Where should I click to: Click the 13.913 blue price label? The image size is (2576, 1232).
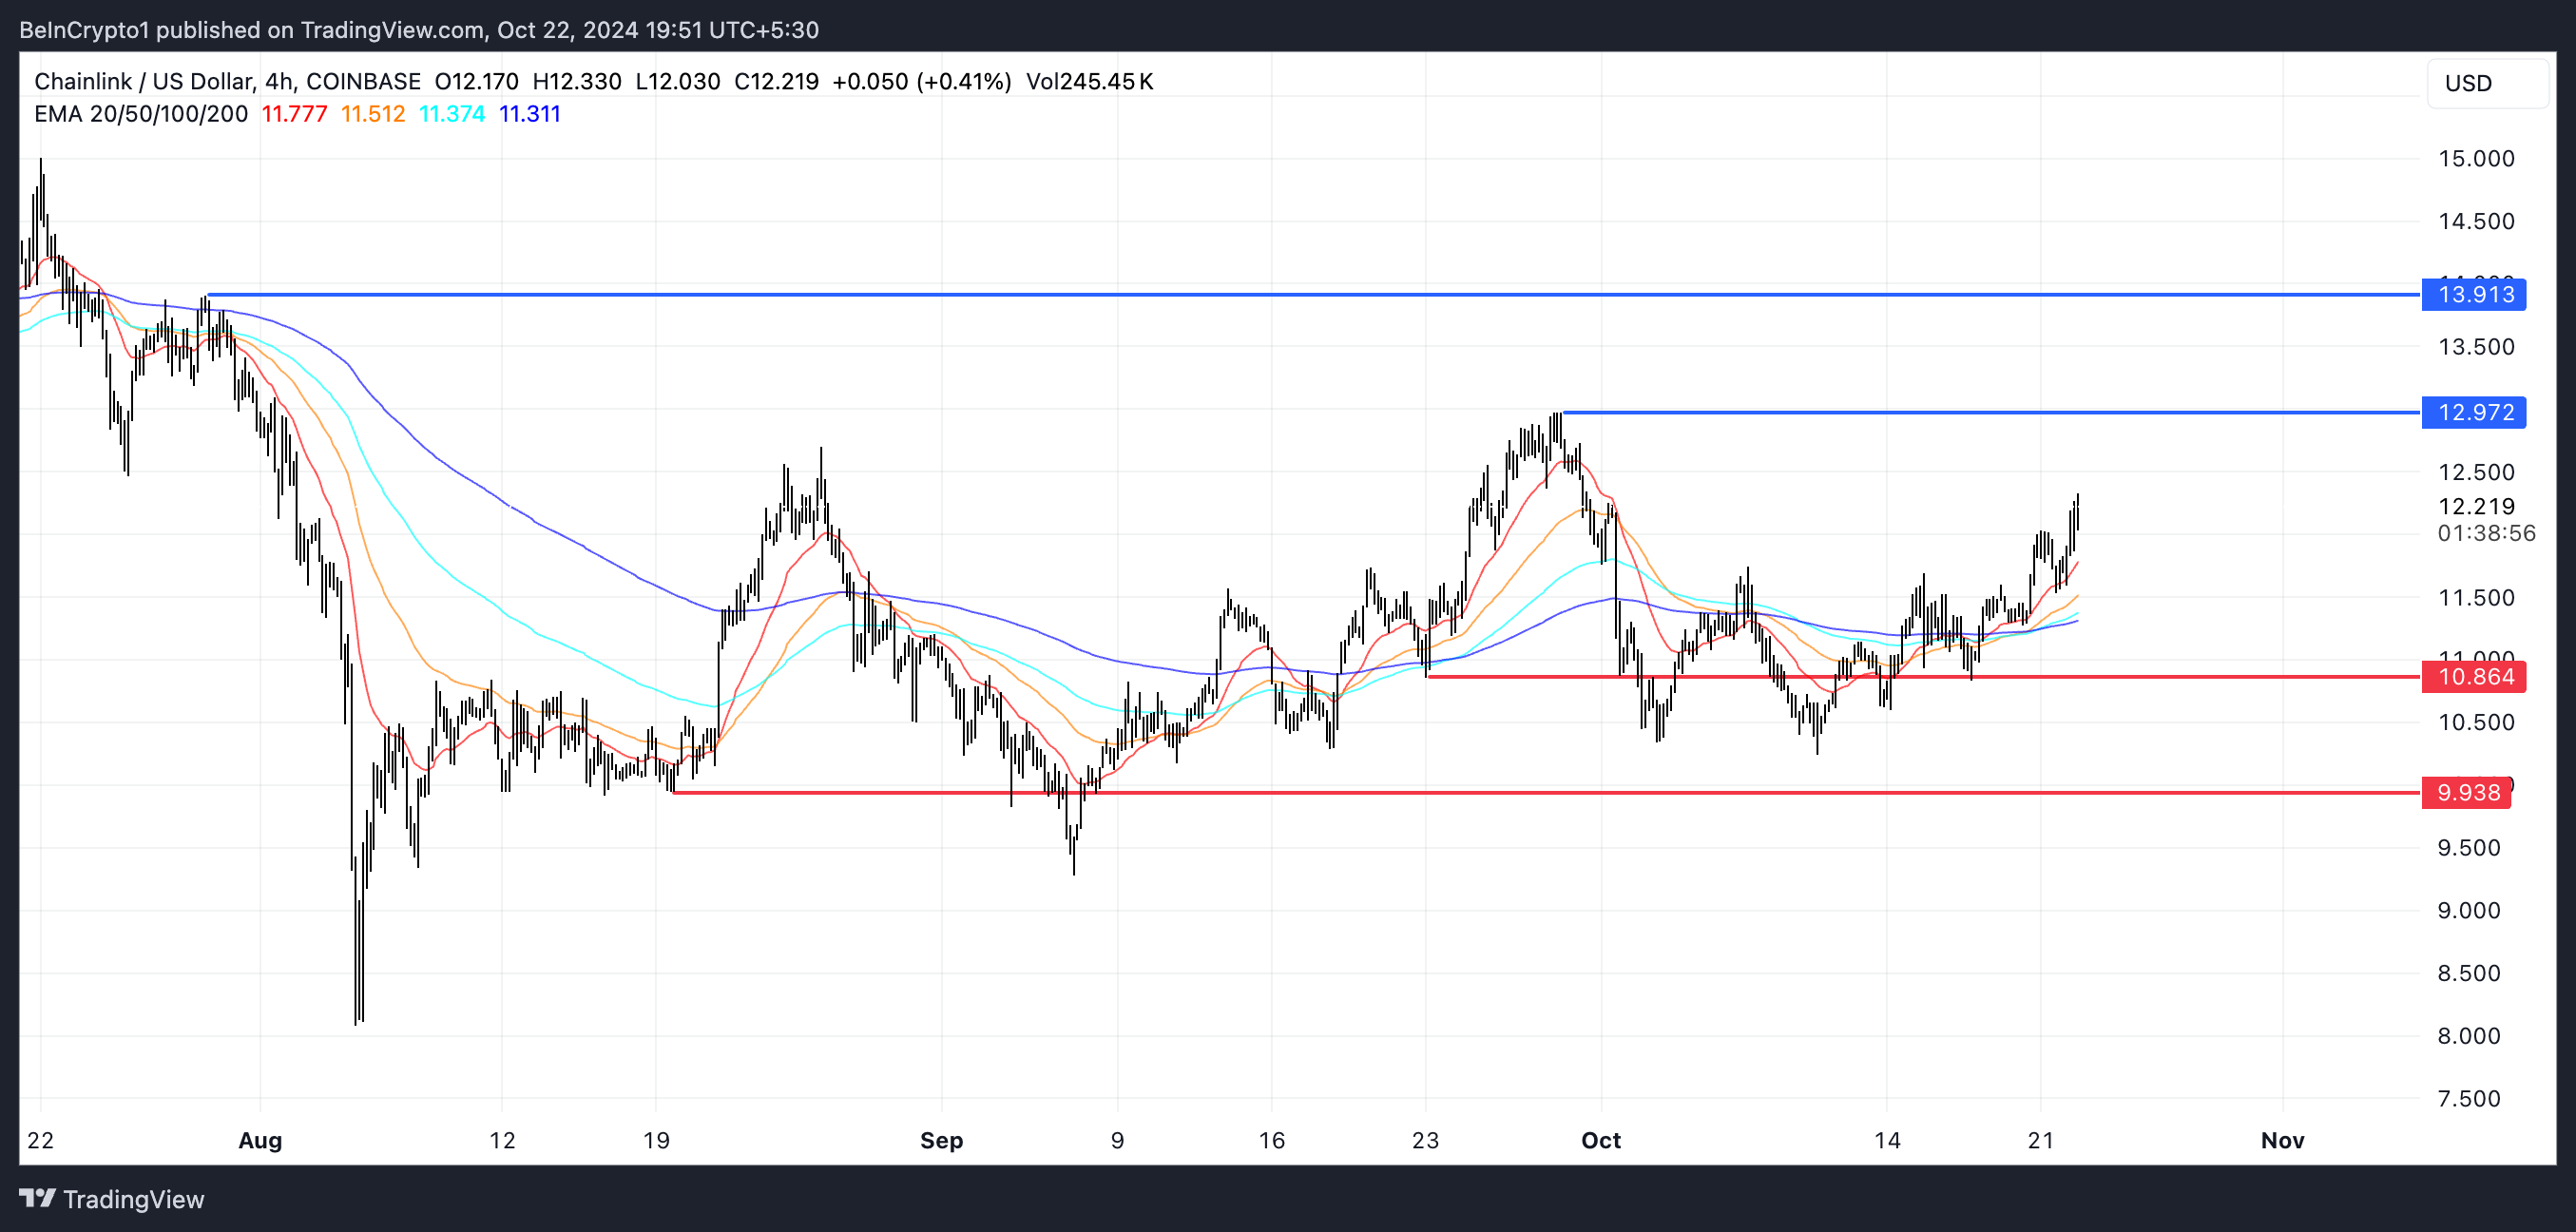click(2474, 295)
